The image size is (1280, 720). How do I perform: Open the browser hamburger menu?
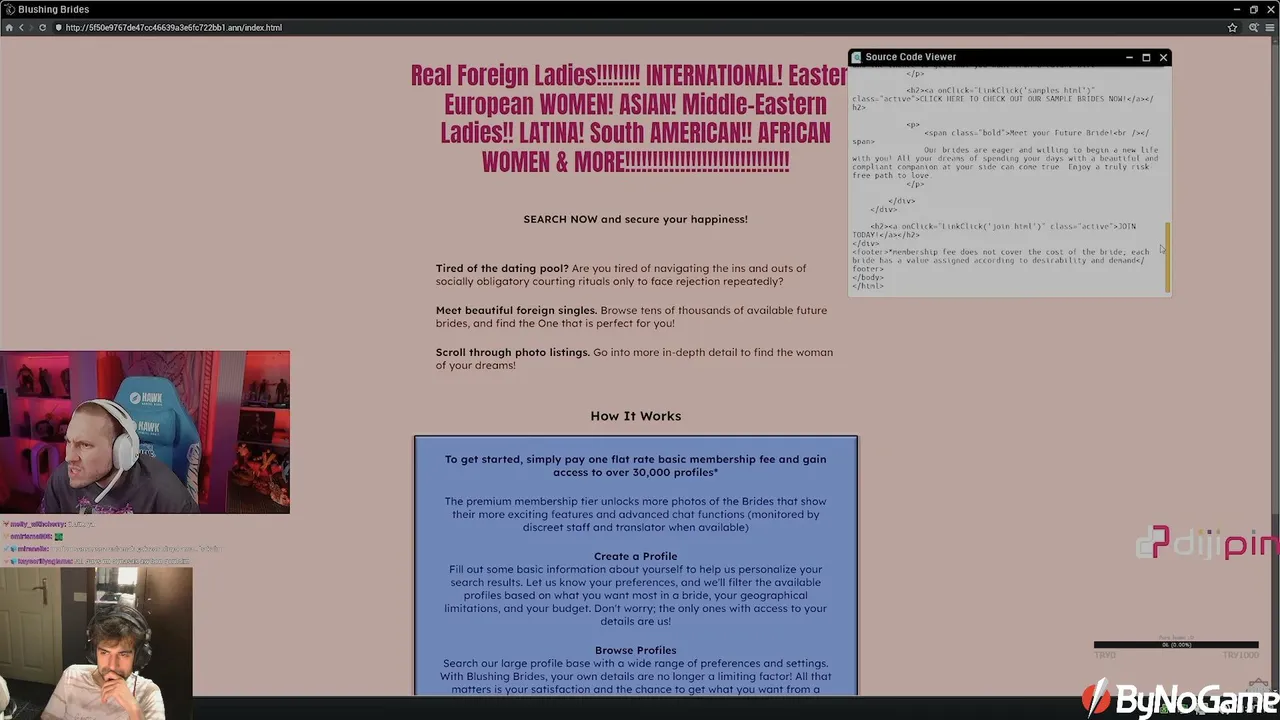coord(1271,27)
